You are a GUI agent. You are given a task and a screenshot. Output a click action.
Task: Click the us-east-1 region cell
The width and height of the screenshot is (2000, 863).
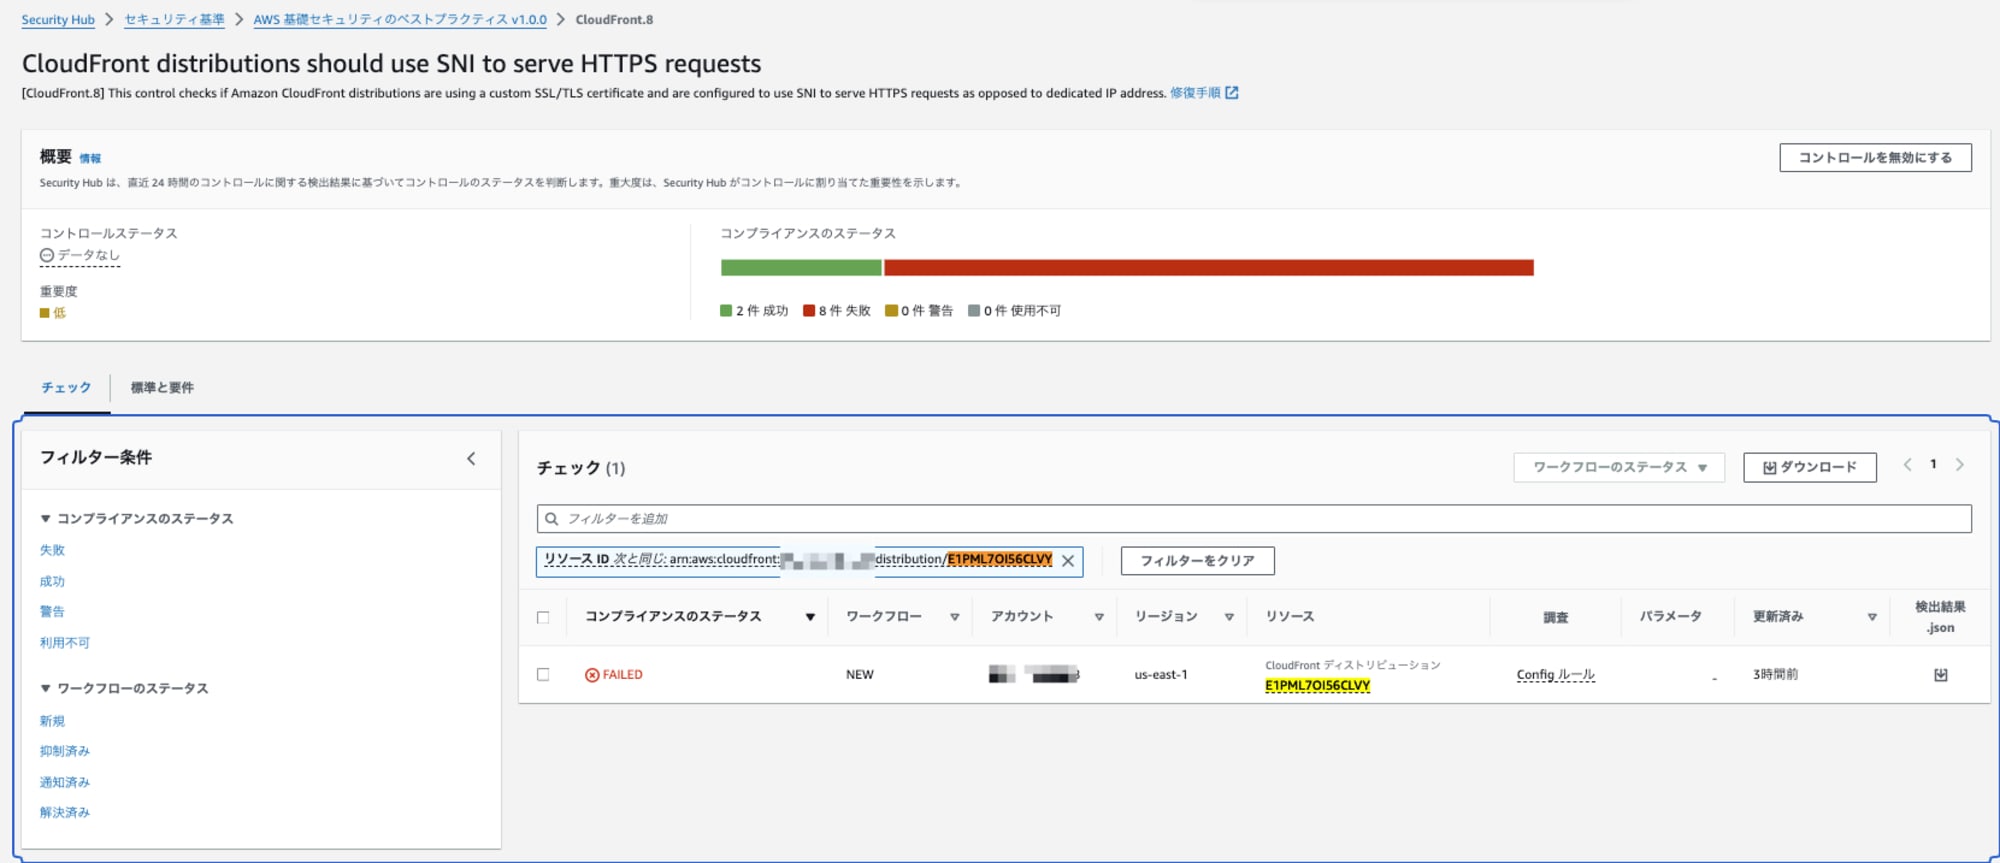(1161, 675)
